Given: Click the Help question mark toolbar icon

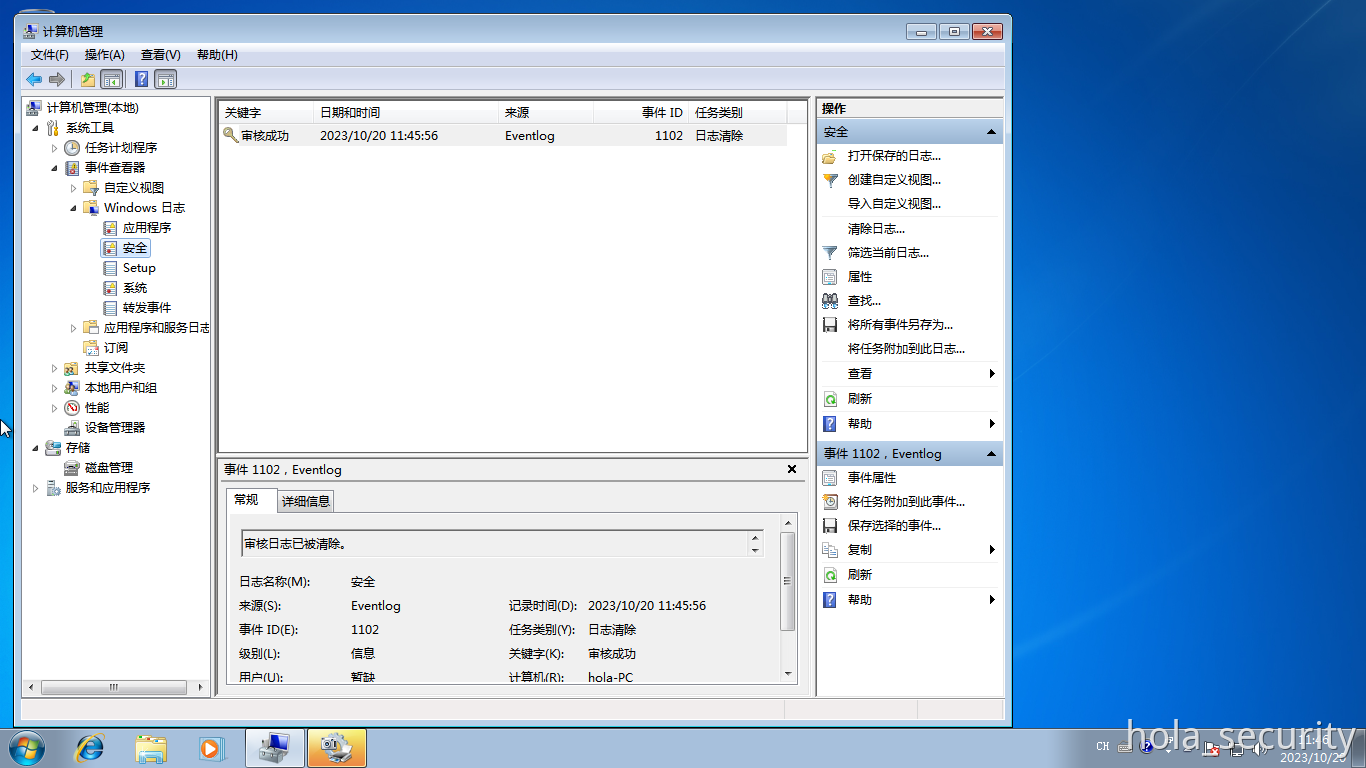Looking at the screenshot, I should [x=141, y=80].
